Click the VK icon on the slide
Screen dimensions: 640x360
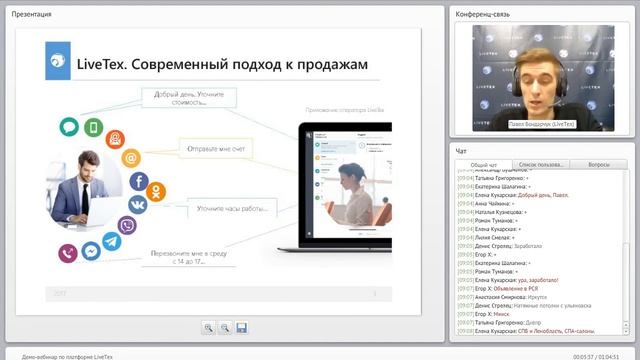(x=138, y=204)
